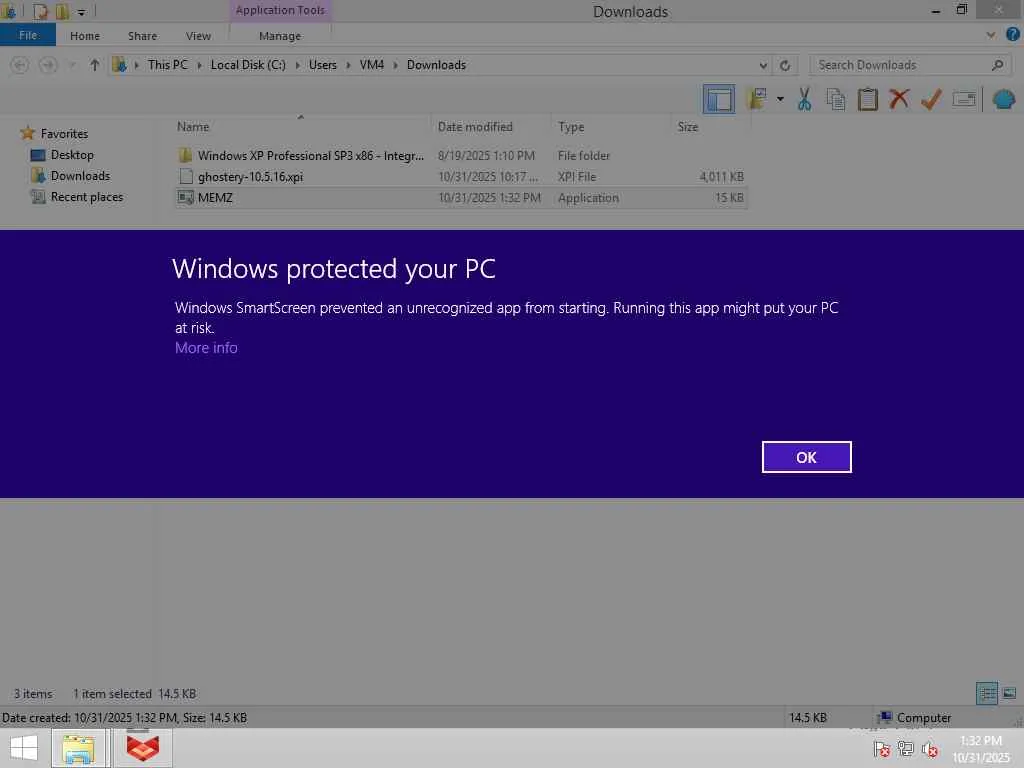Select the ghostery-10.5.16.xpi file
Screen dimensions: 1024x768
point(460,176)
